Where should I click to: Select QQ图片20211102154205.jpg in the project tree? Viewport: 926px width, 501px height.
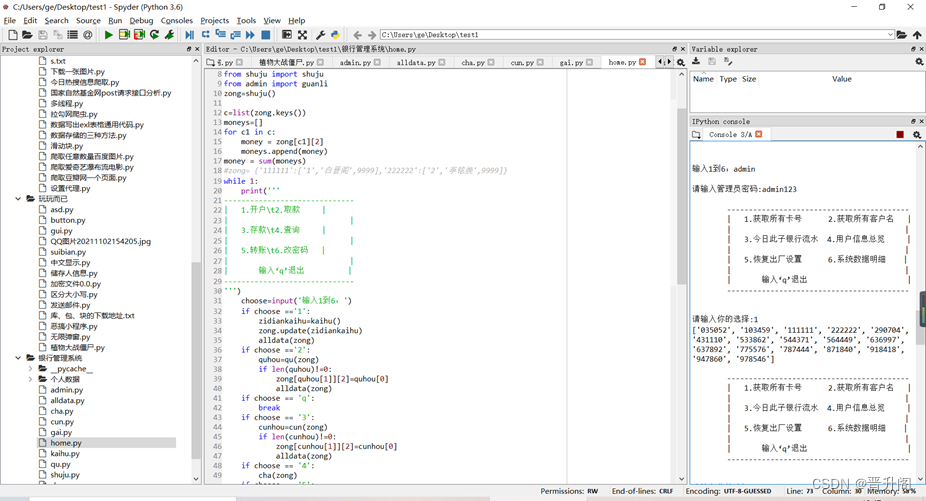pyautogui.click(x=100, y=242)
